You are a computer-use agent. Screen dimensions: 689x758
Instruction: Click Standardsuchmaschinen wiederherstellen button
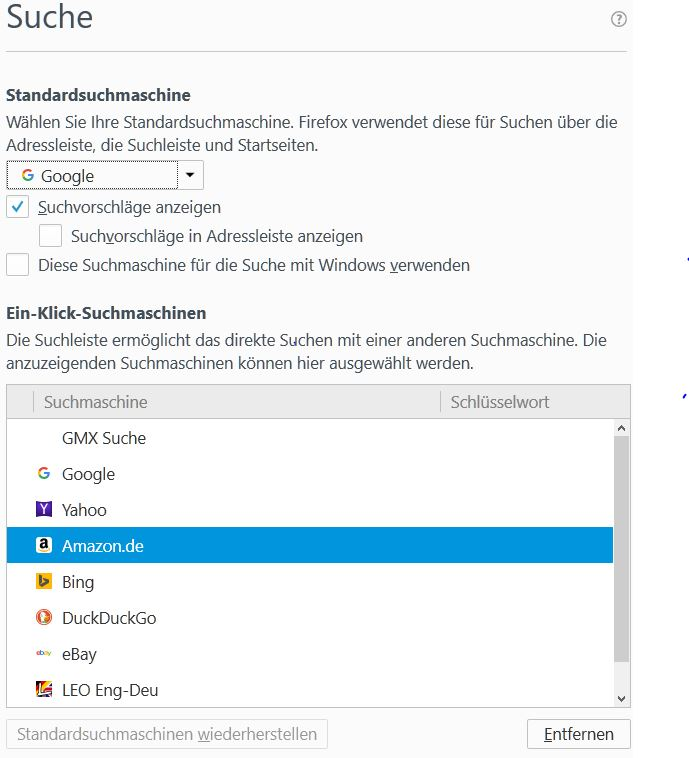point(167,734)
